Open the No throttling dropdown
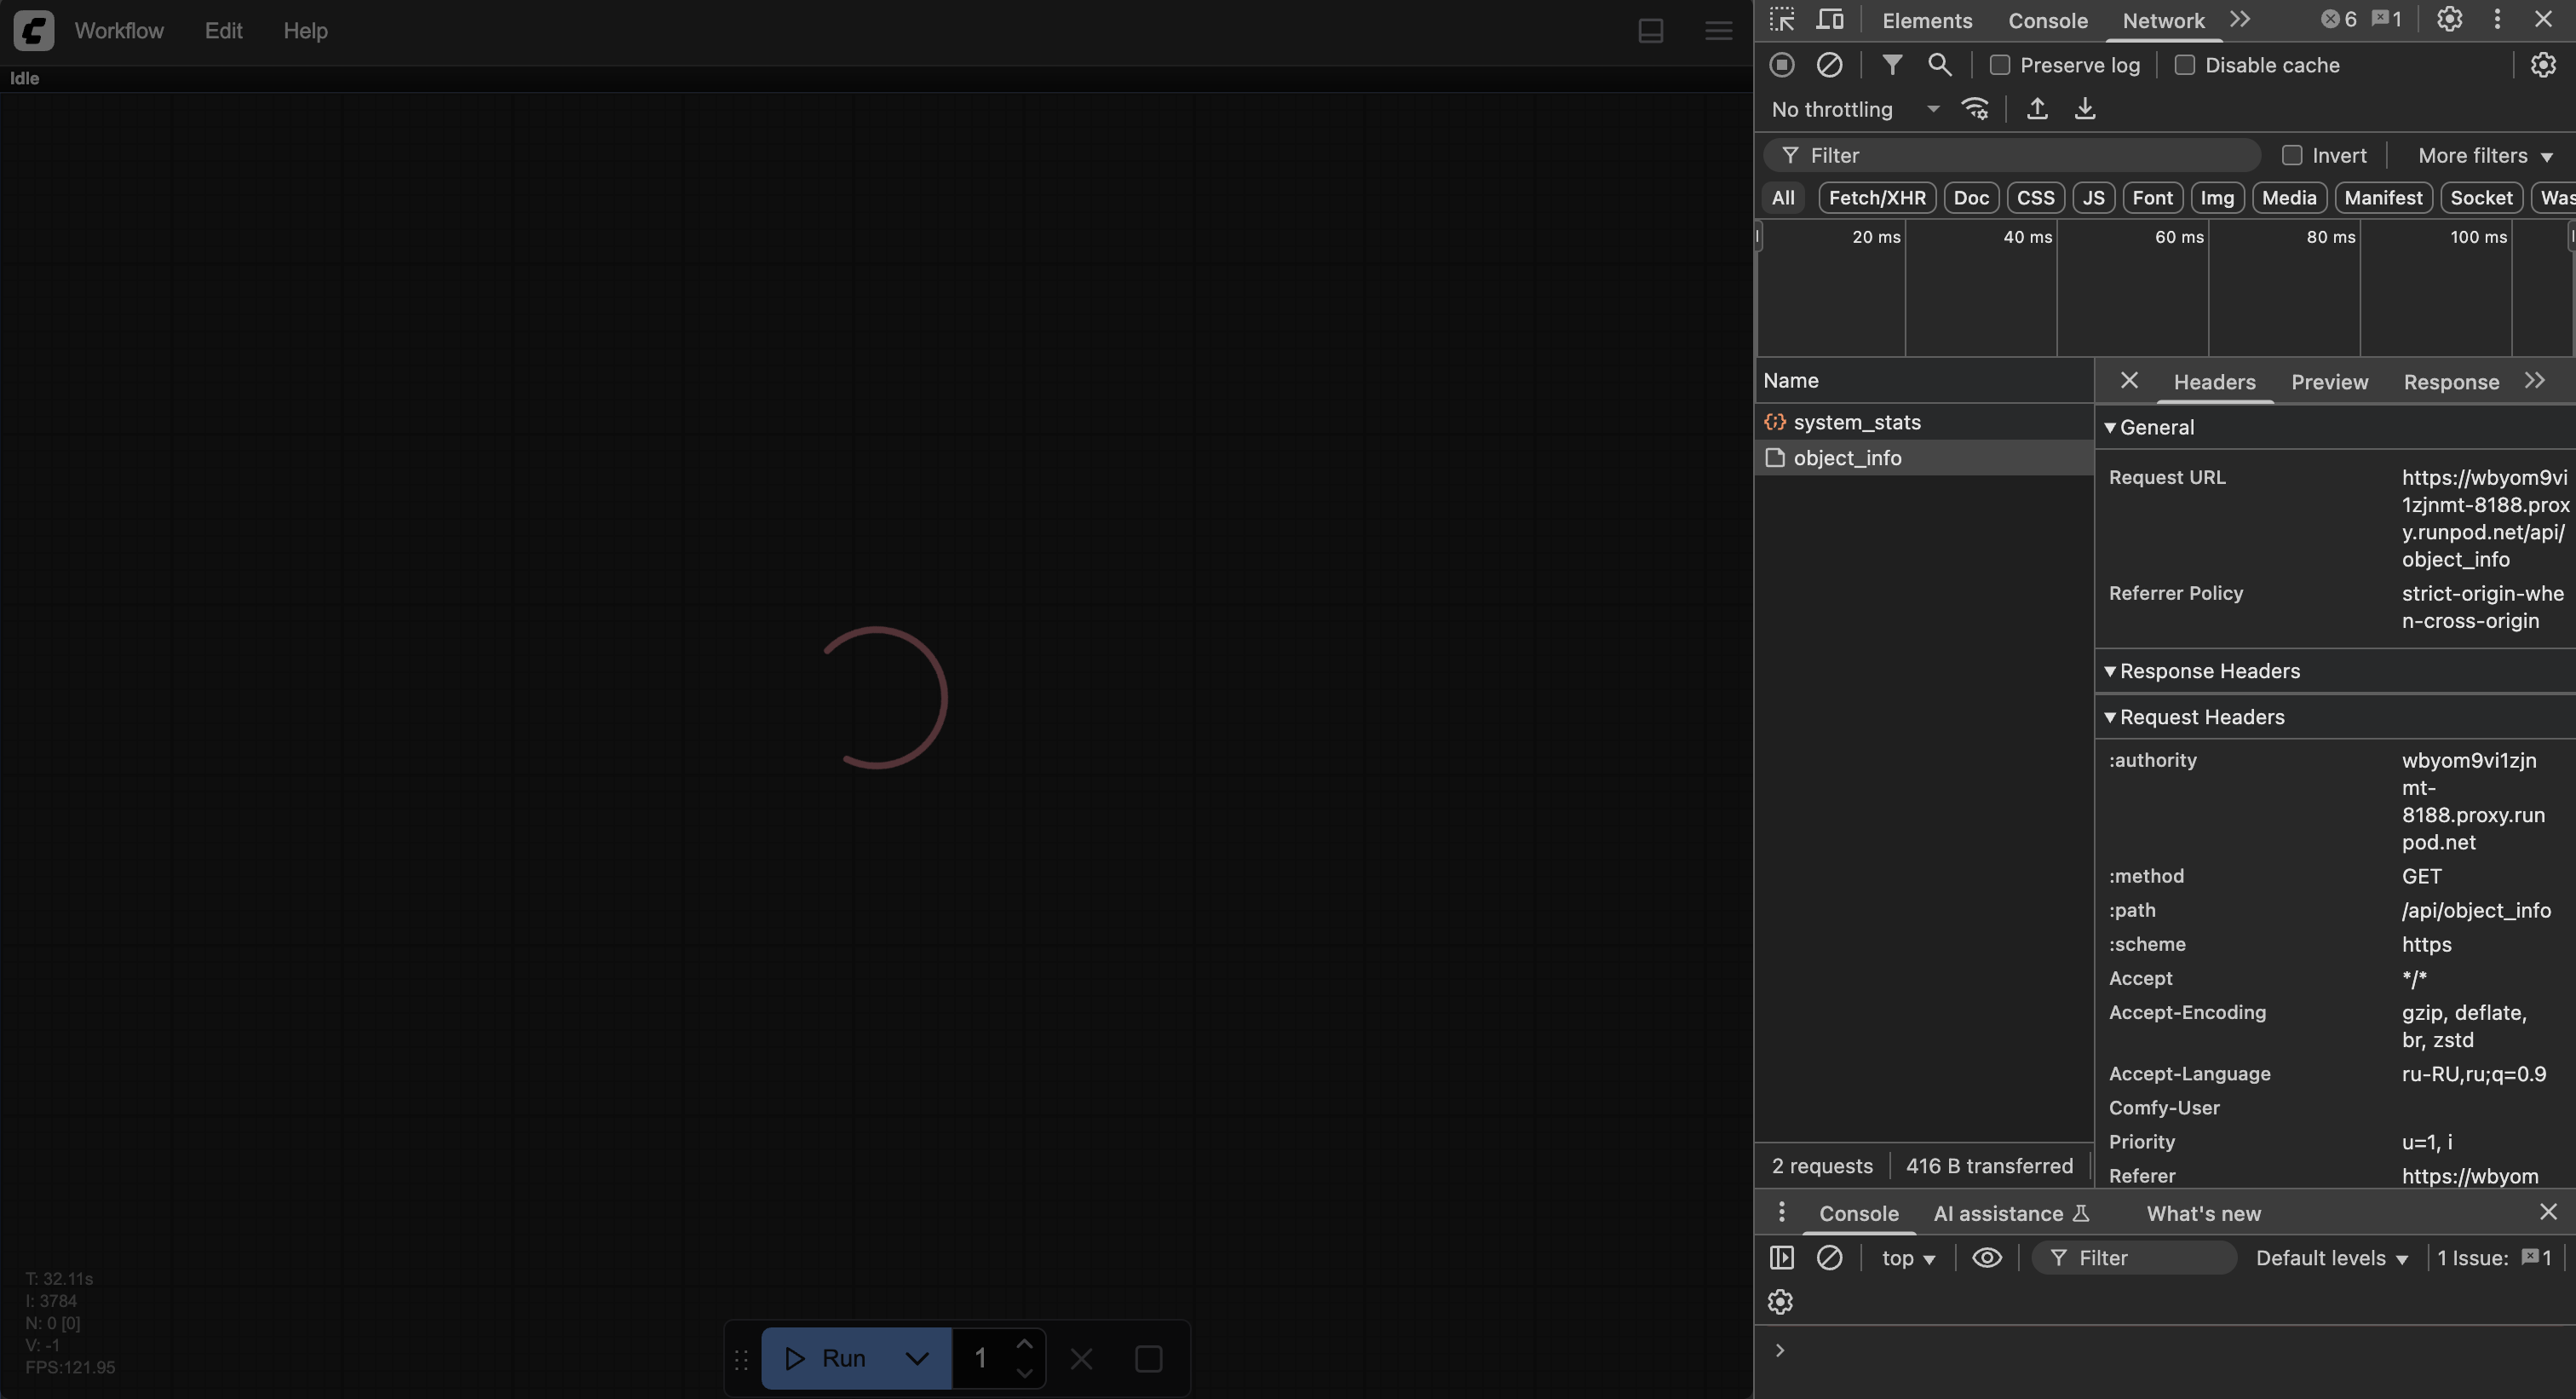Viewport: 2576px width, 1399px height. pyautogui.click(x=1854, y=109)
